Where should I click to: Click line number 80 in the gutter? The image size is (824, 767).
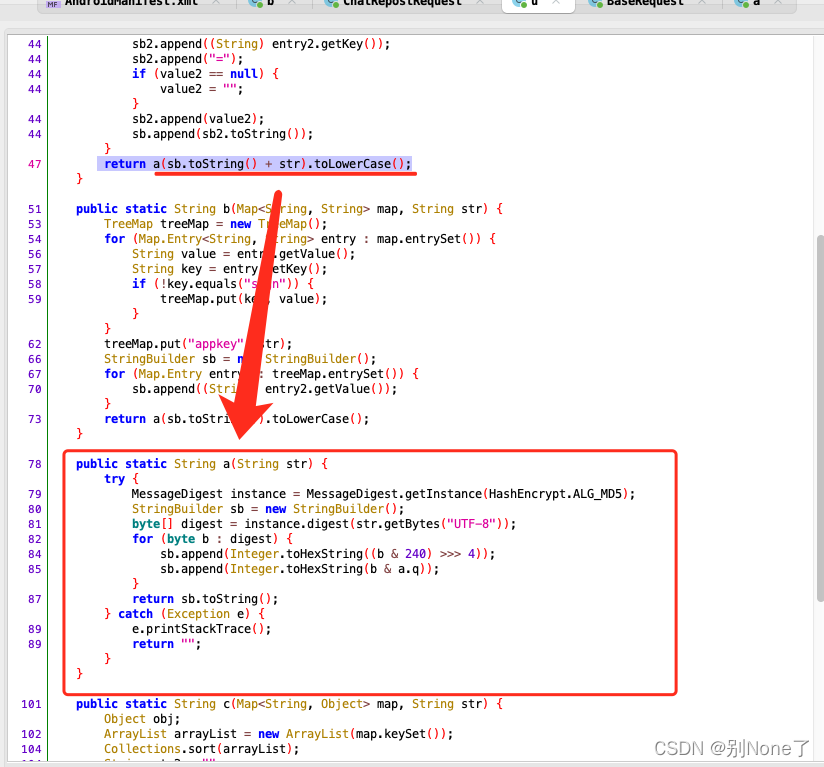(x=35, y=509)
